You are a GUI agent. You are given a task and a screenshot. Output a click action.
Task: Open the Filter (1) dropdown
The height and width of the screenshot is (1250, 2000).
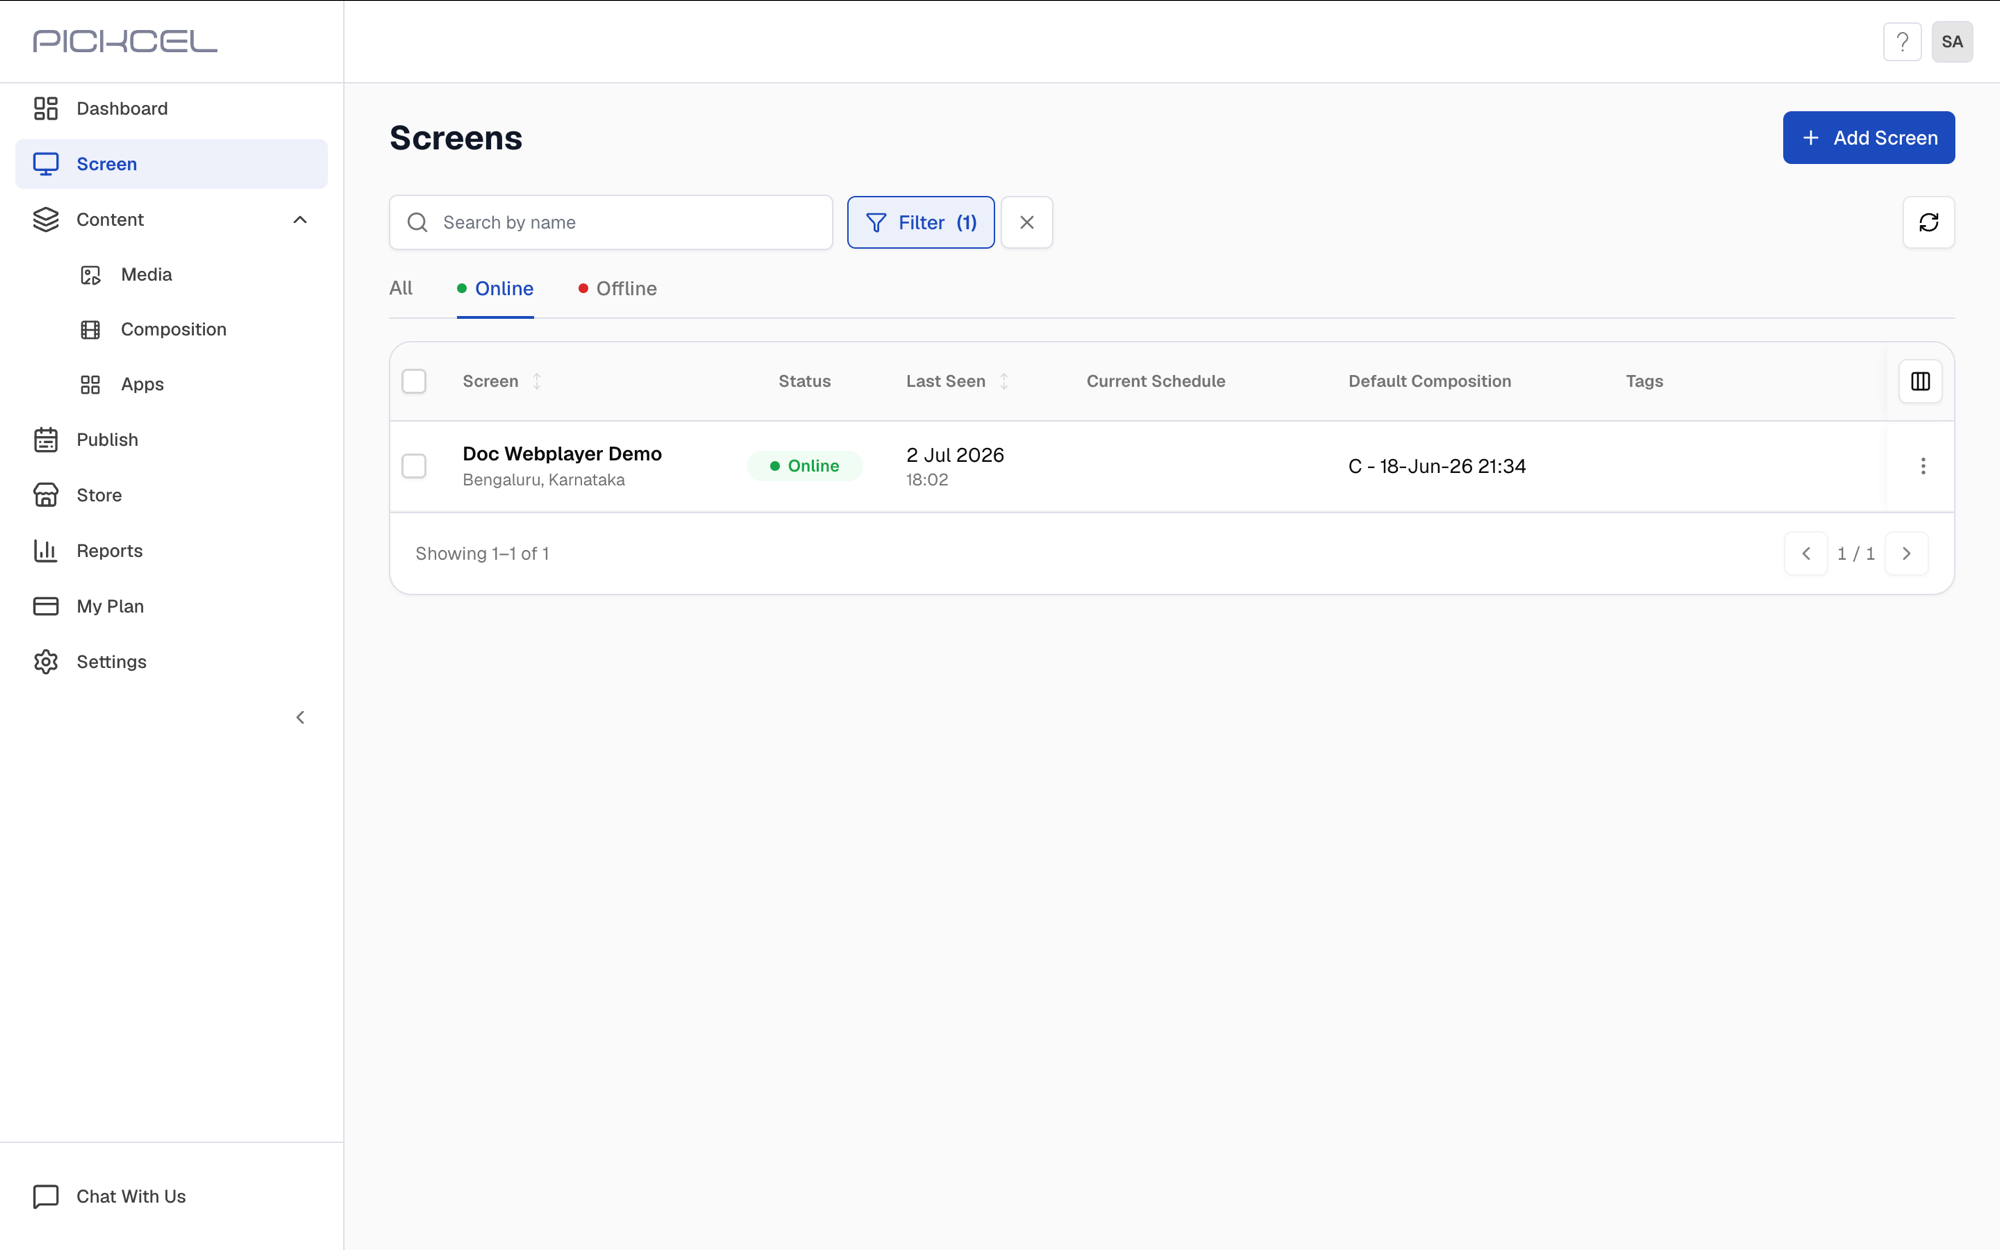tap(921, 222)
